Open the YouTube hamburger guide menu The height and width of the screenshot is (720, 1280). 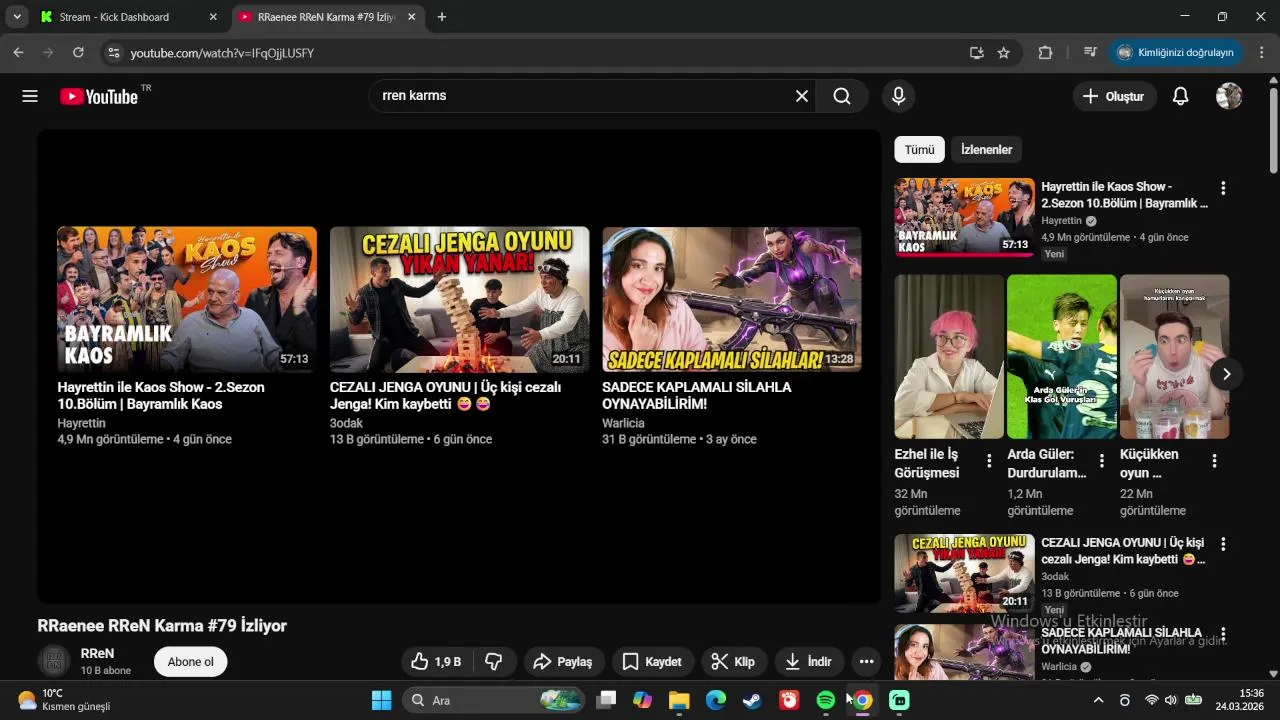point(30,96)
